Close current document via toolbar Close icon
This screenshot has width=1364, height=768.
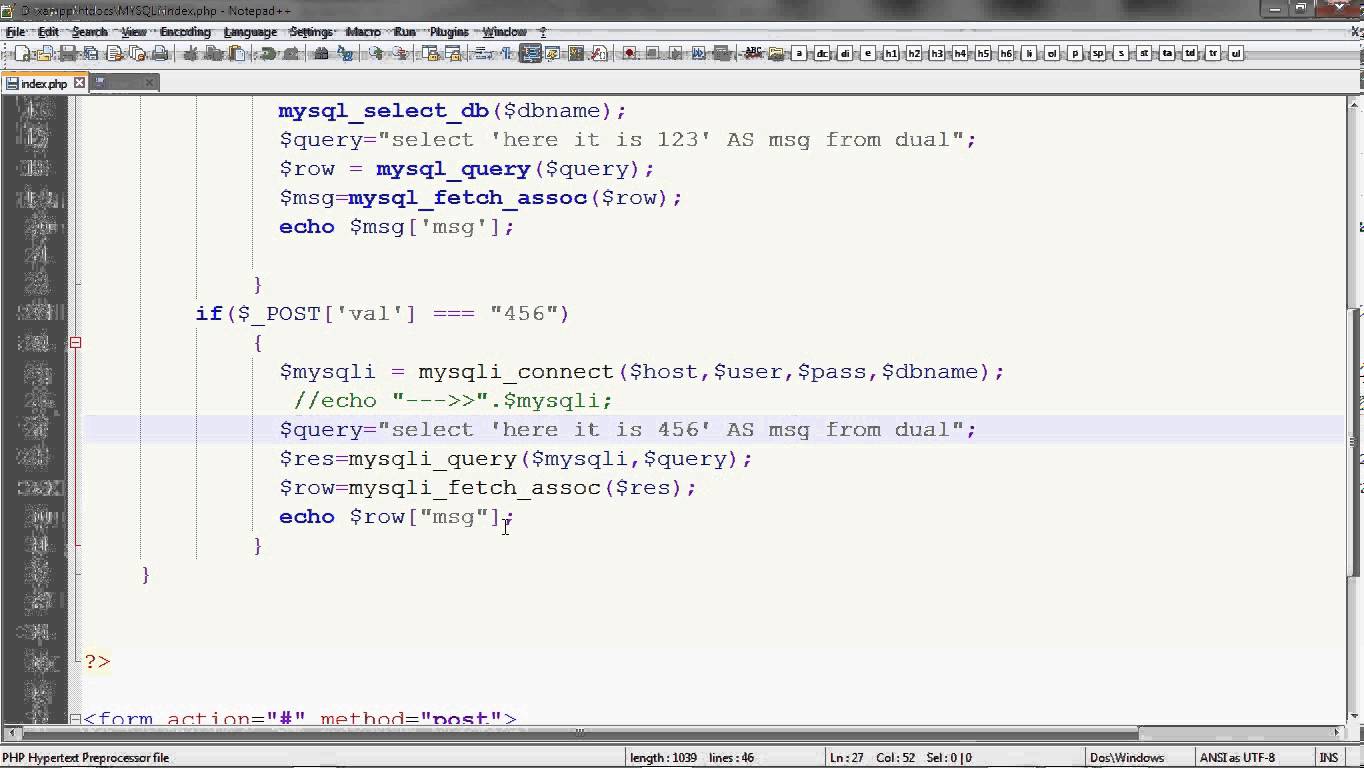coord(114,53)
